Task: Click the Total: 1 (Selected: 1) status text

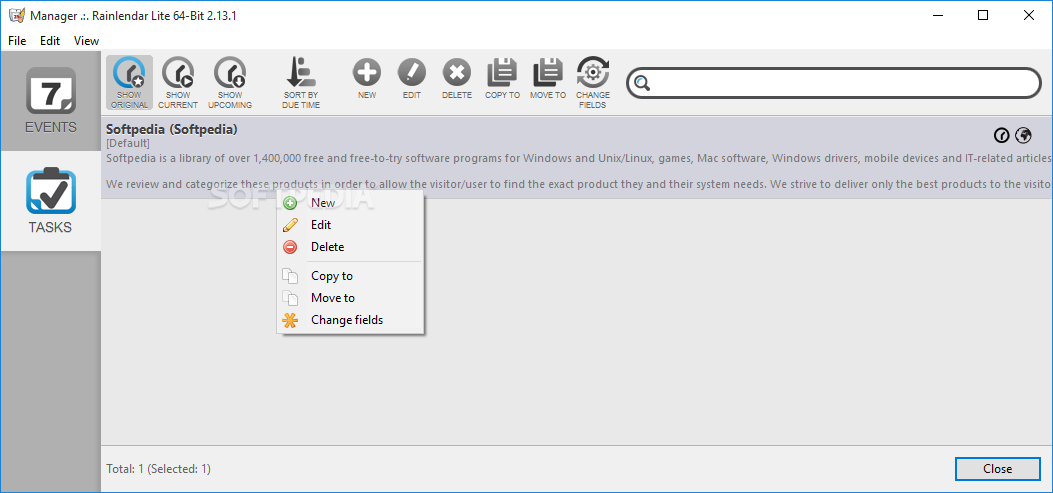Action: click(158, 469)
